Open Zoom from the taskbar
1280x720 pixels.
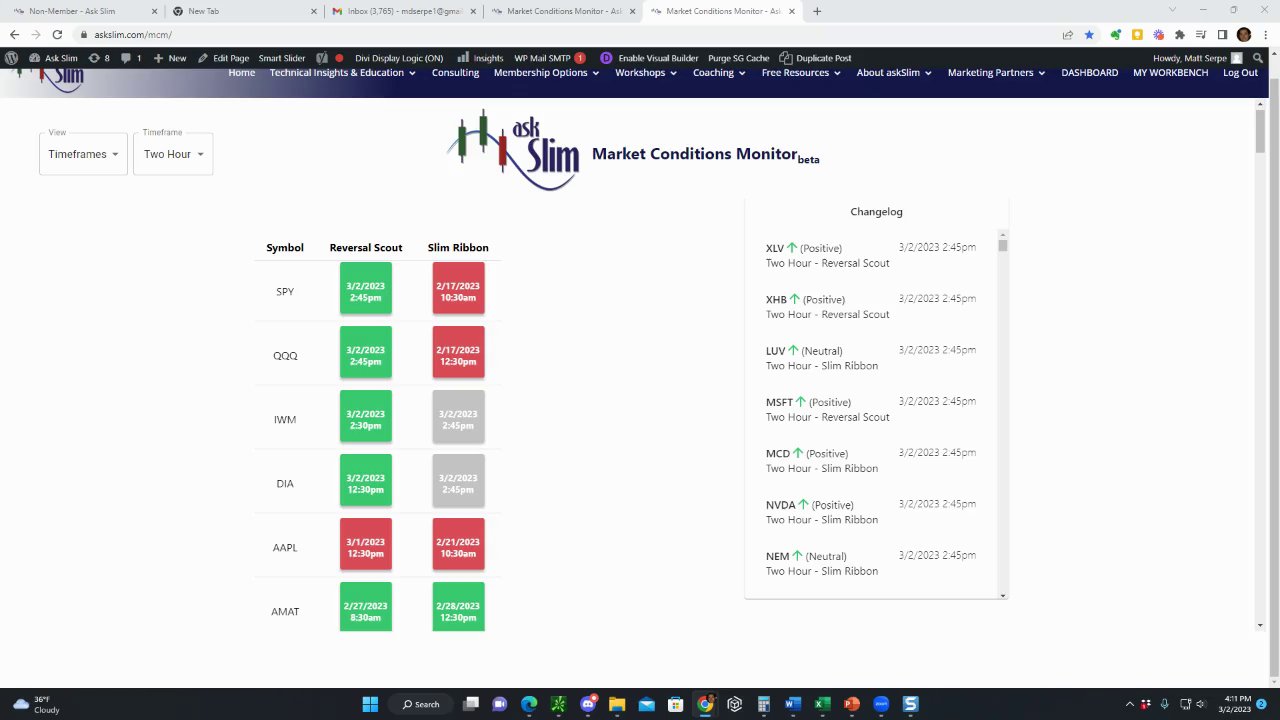point(881,704)
